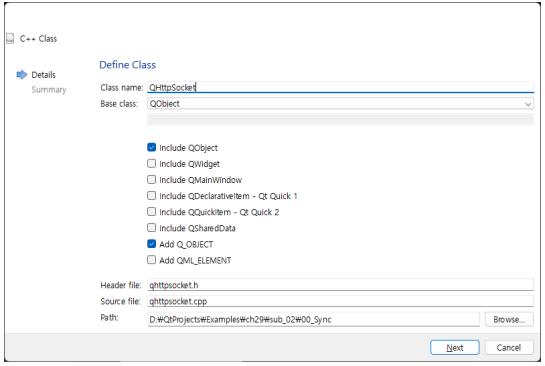
Task: Select the Details wizard step
Action: [x=43, y=75]
